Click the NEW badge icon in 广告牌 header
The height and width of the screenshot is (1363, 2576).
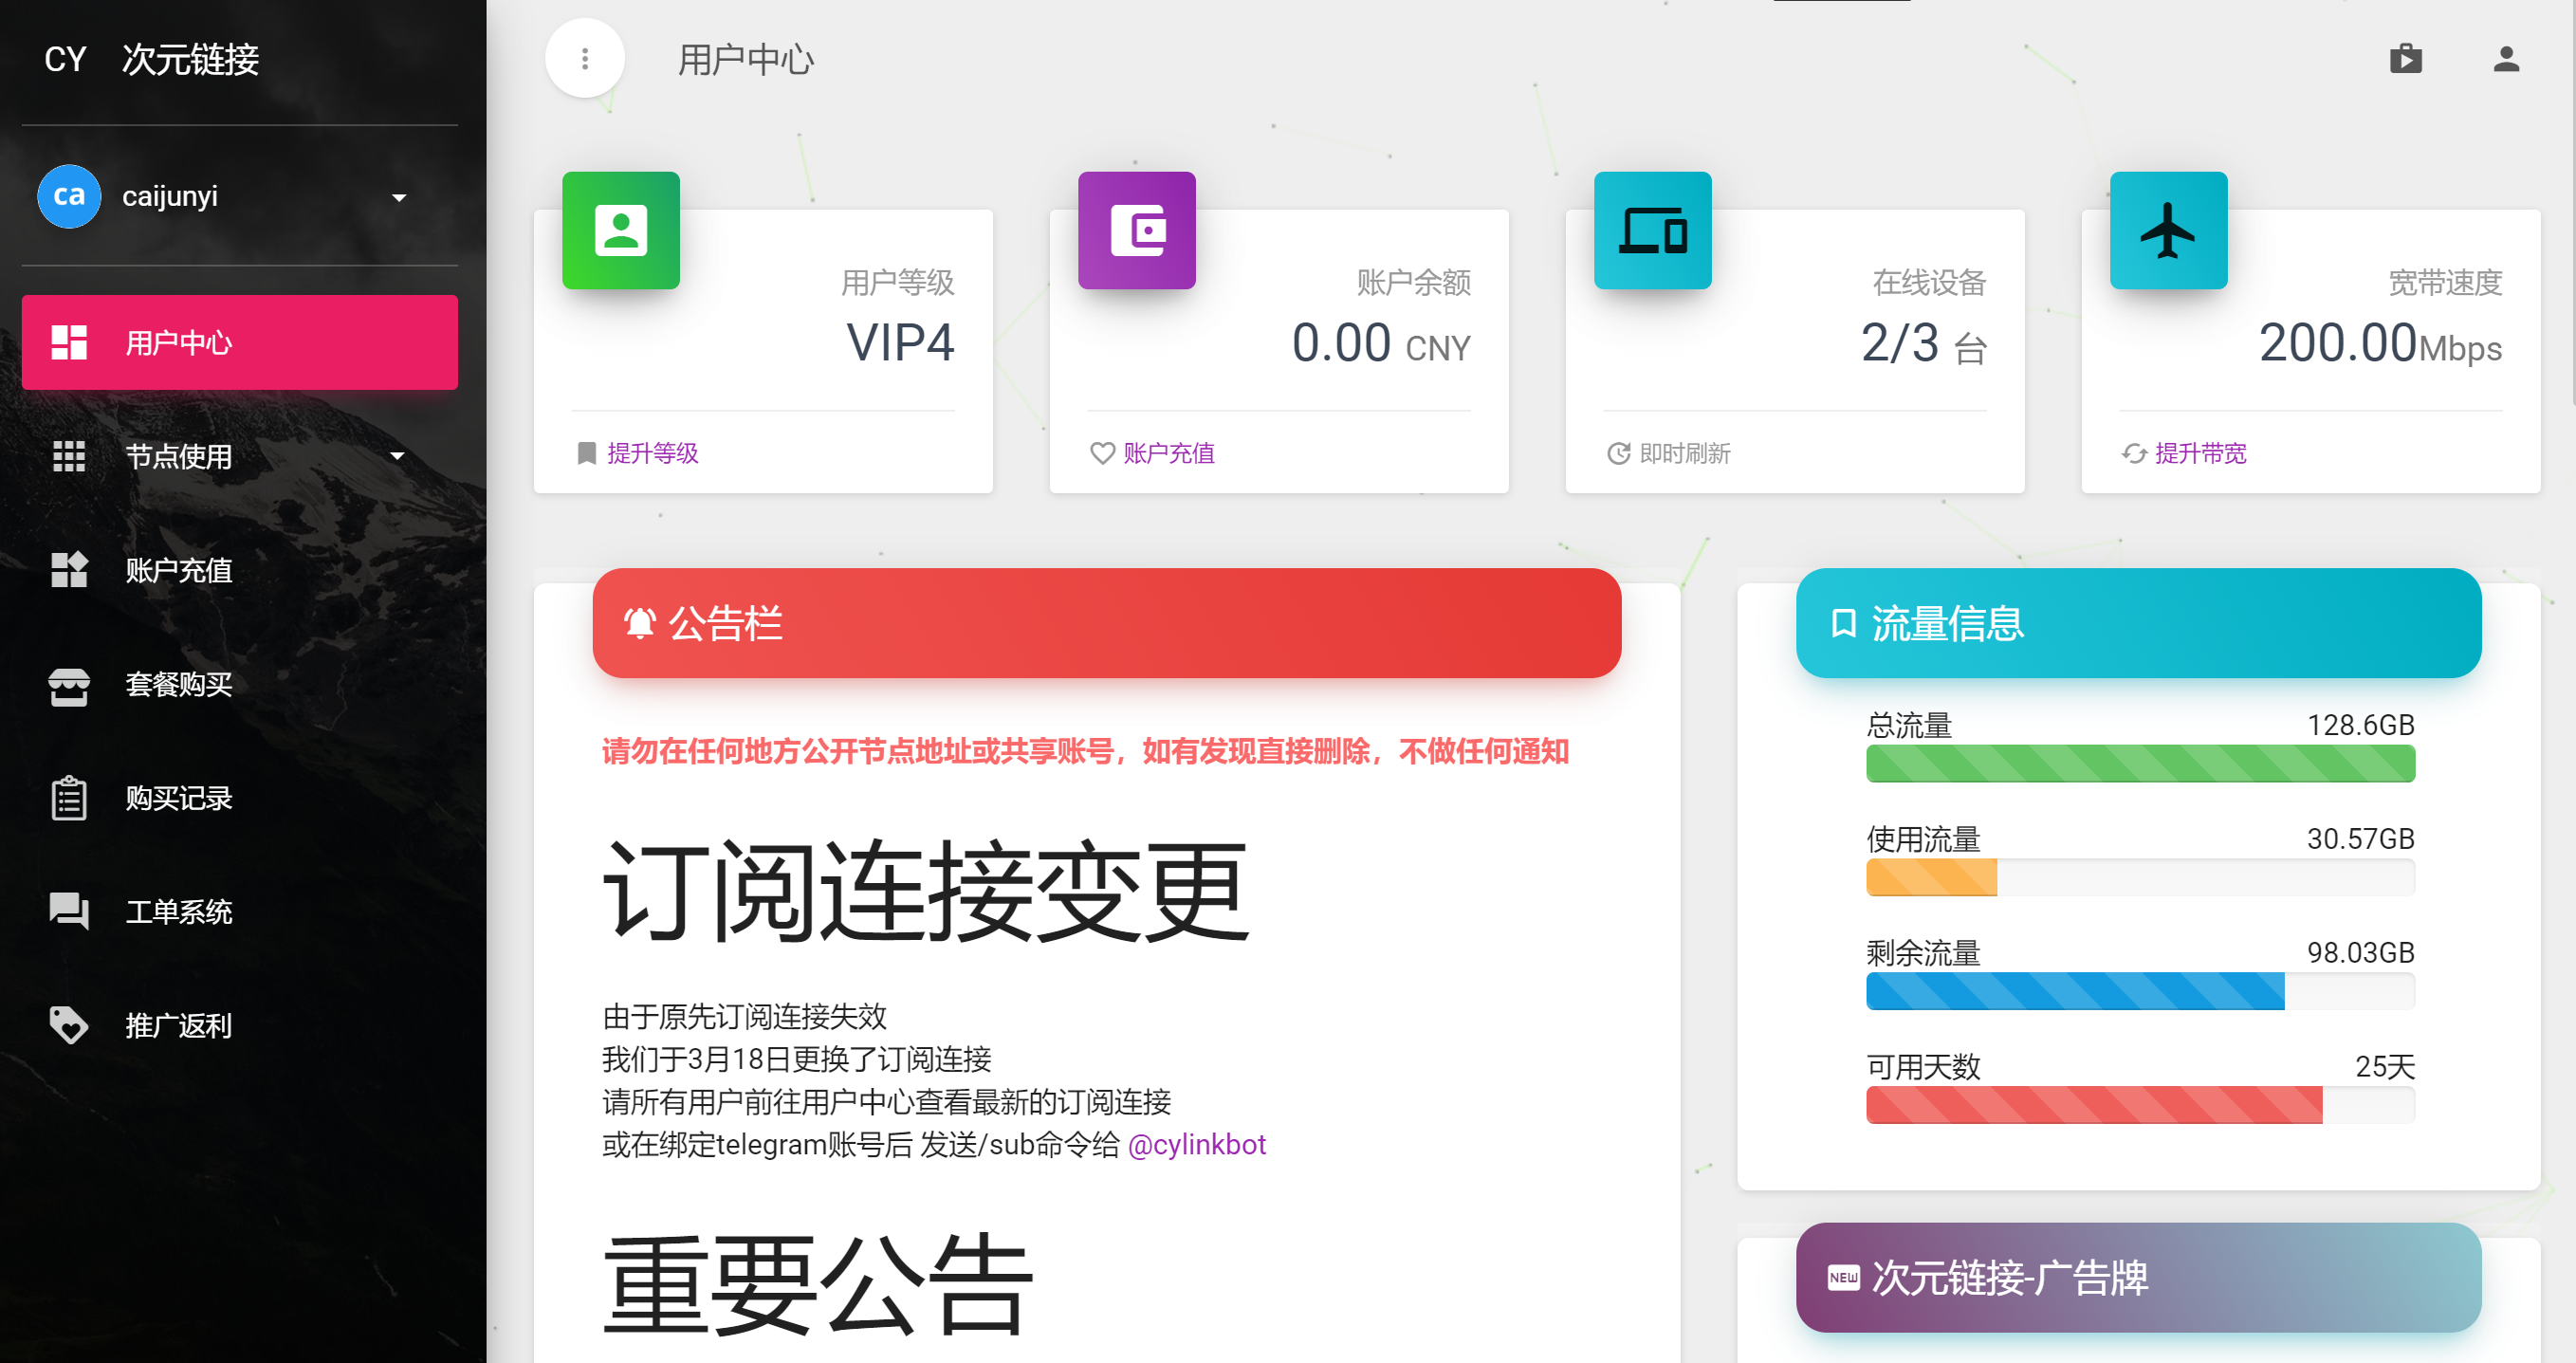point(1843,1277)
